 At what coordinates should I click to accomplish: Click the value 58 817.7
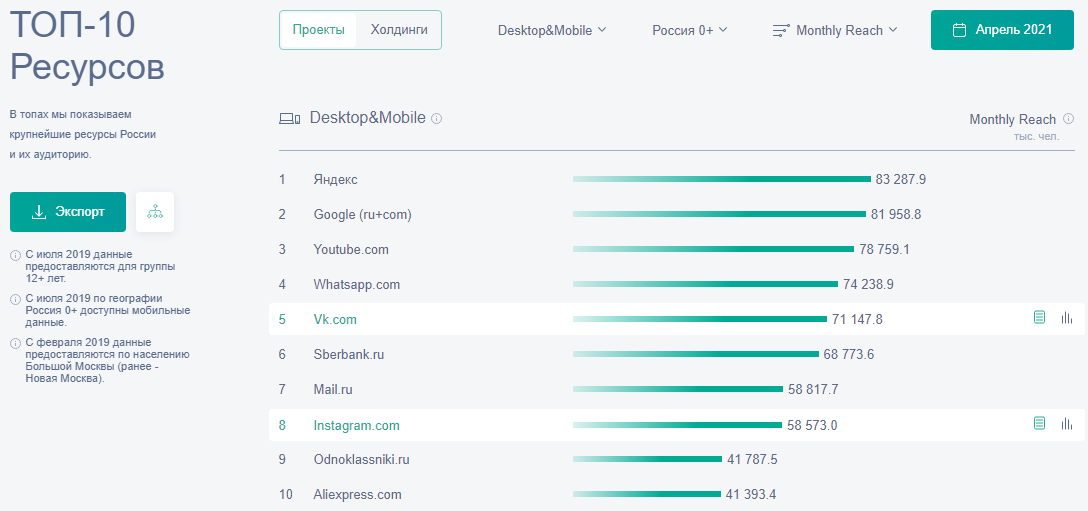[813, 389]
